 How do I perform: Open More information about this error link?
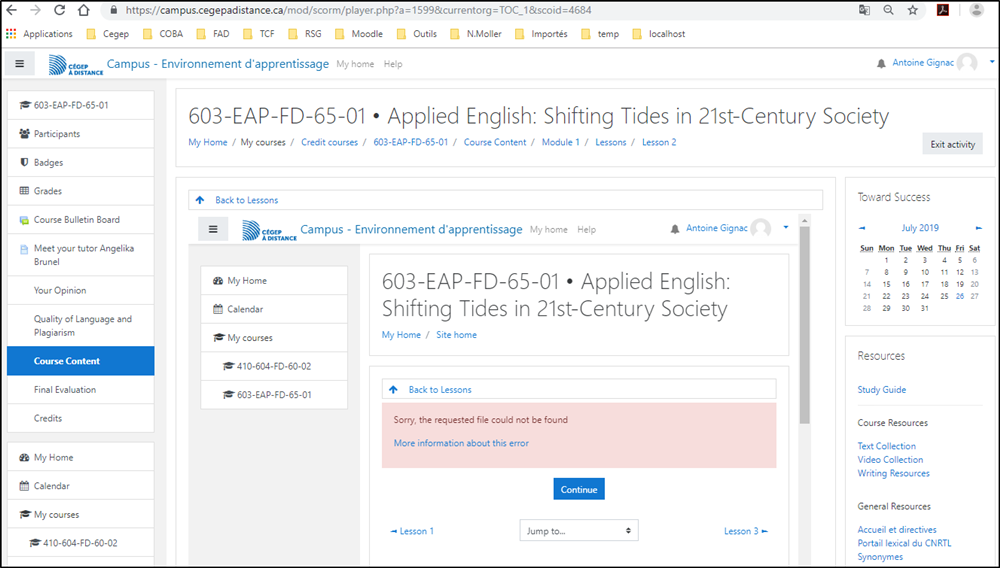coord(461,443)
